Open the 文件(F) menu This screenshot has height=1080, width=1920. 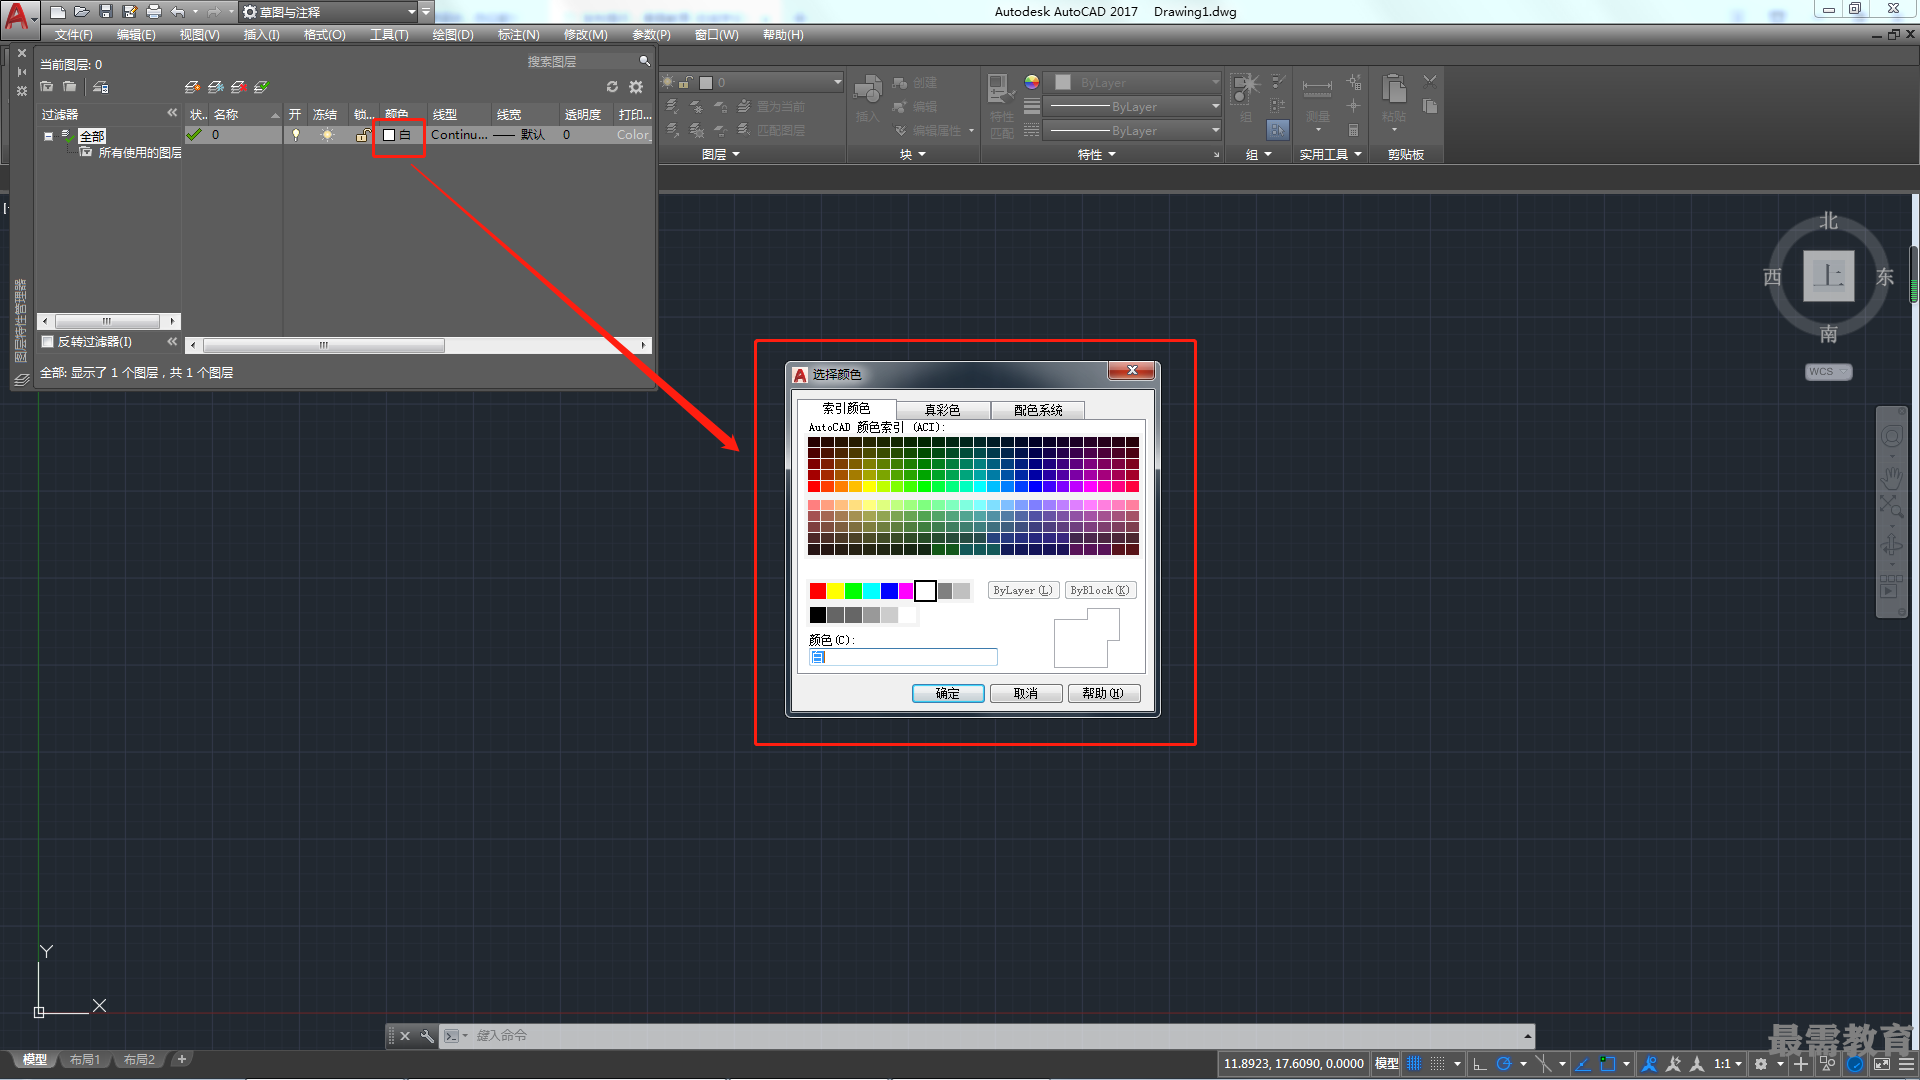[x=74, y=35]
